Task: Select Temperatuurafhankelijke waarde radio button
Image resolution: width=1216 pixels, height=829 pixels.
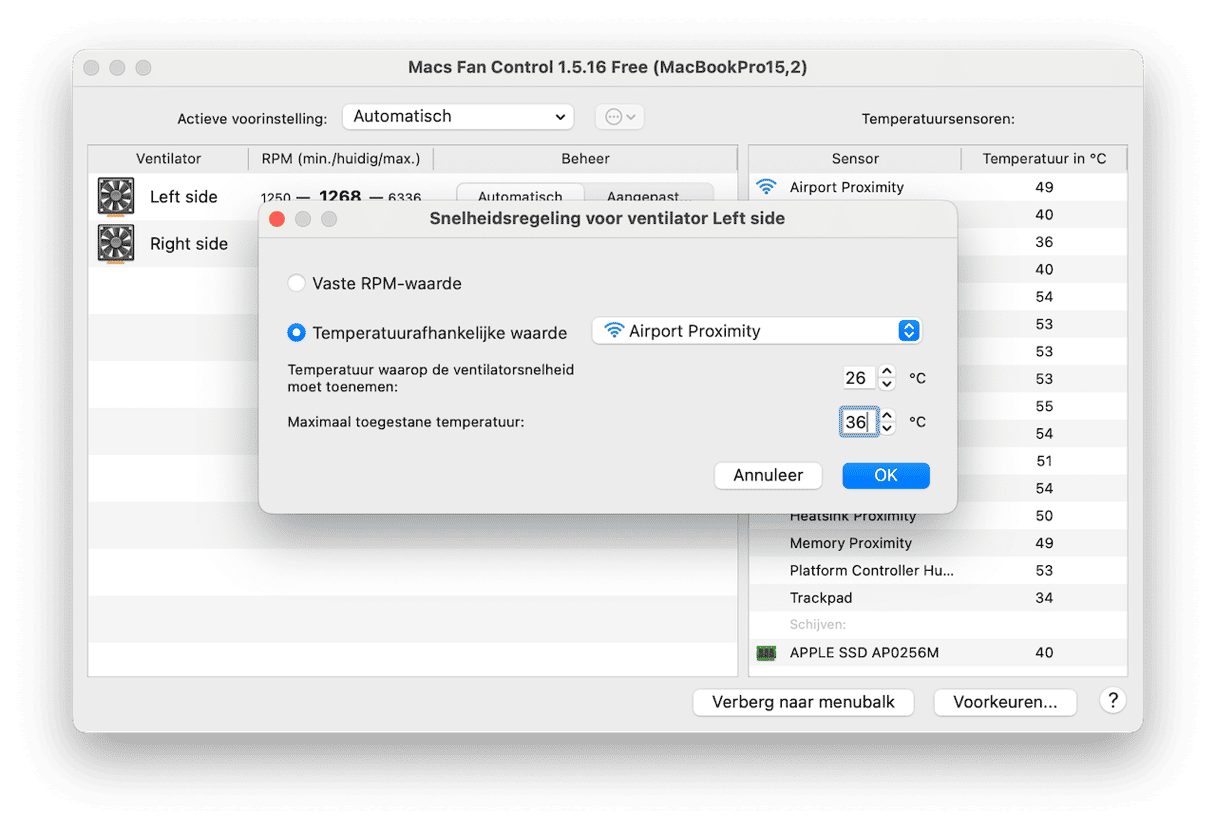Action: click(x=296, y=332)
